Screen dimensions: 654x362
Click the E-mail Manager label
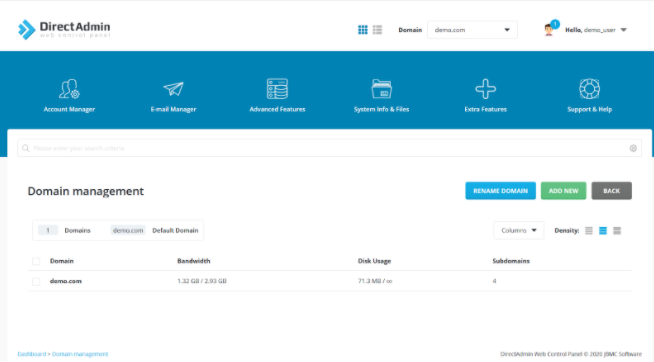click(x=174, y=109)
